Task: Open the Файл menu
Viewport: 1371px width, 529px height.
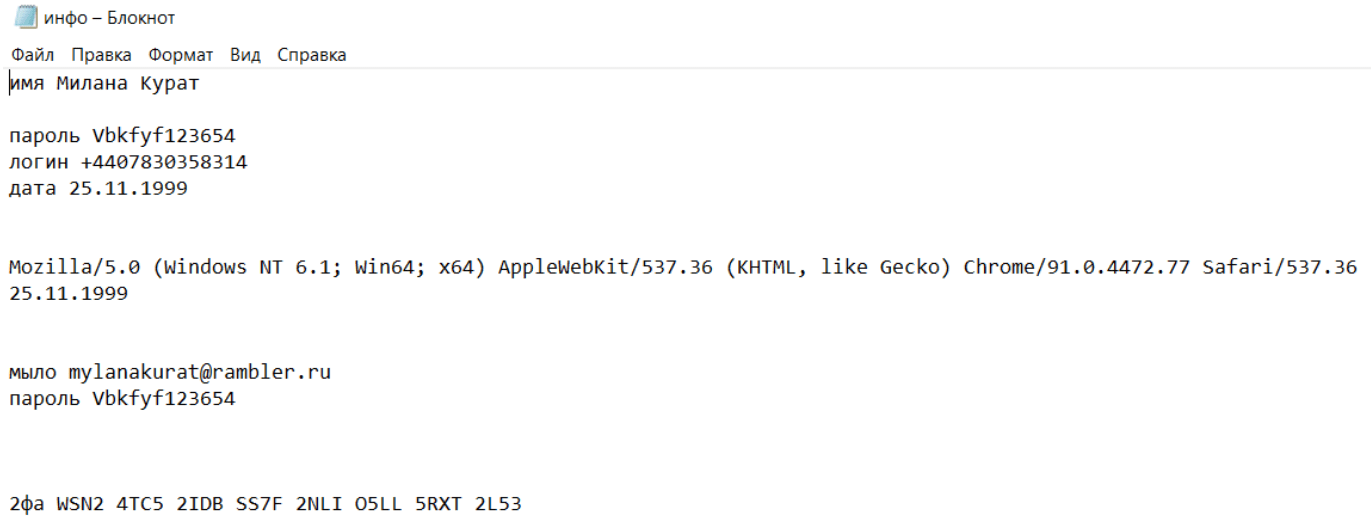Action: point(33,55)
